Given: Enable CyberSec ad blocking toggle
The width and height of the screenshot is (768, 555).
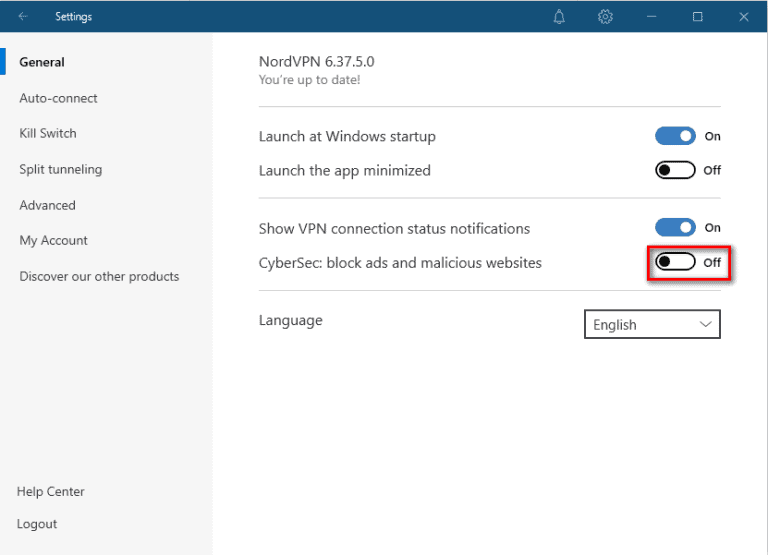Looking at the screenshot, I should (675, 263).
